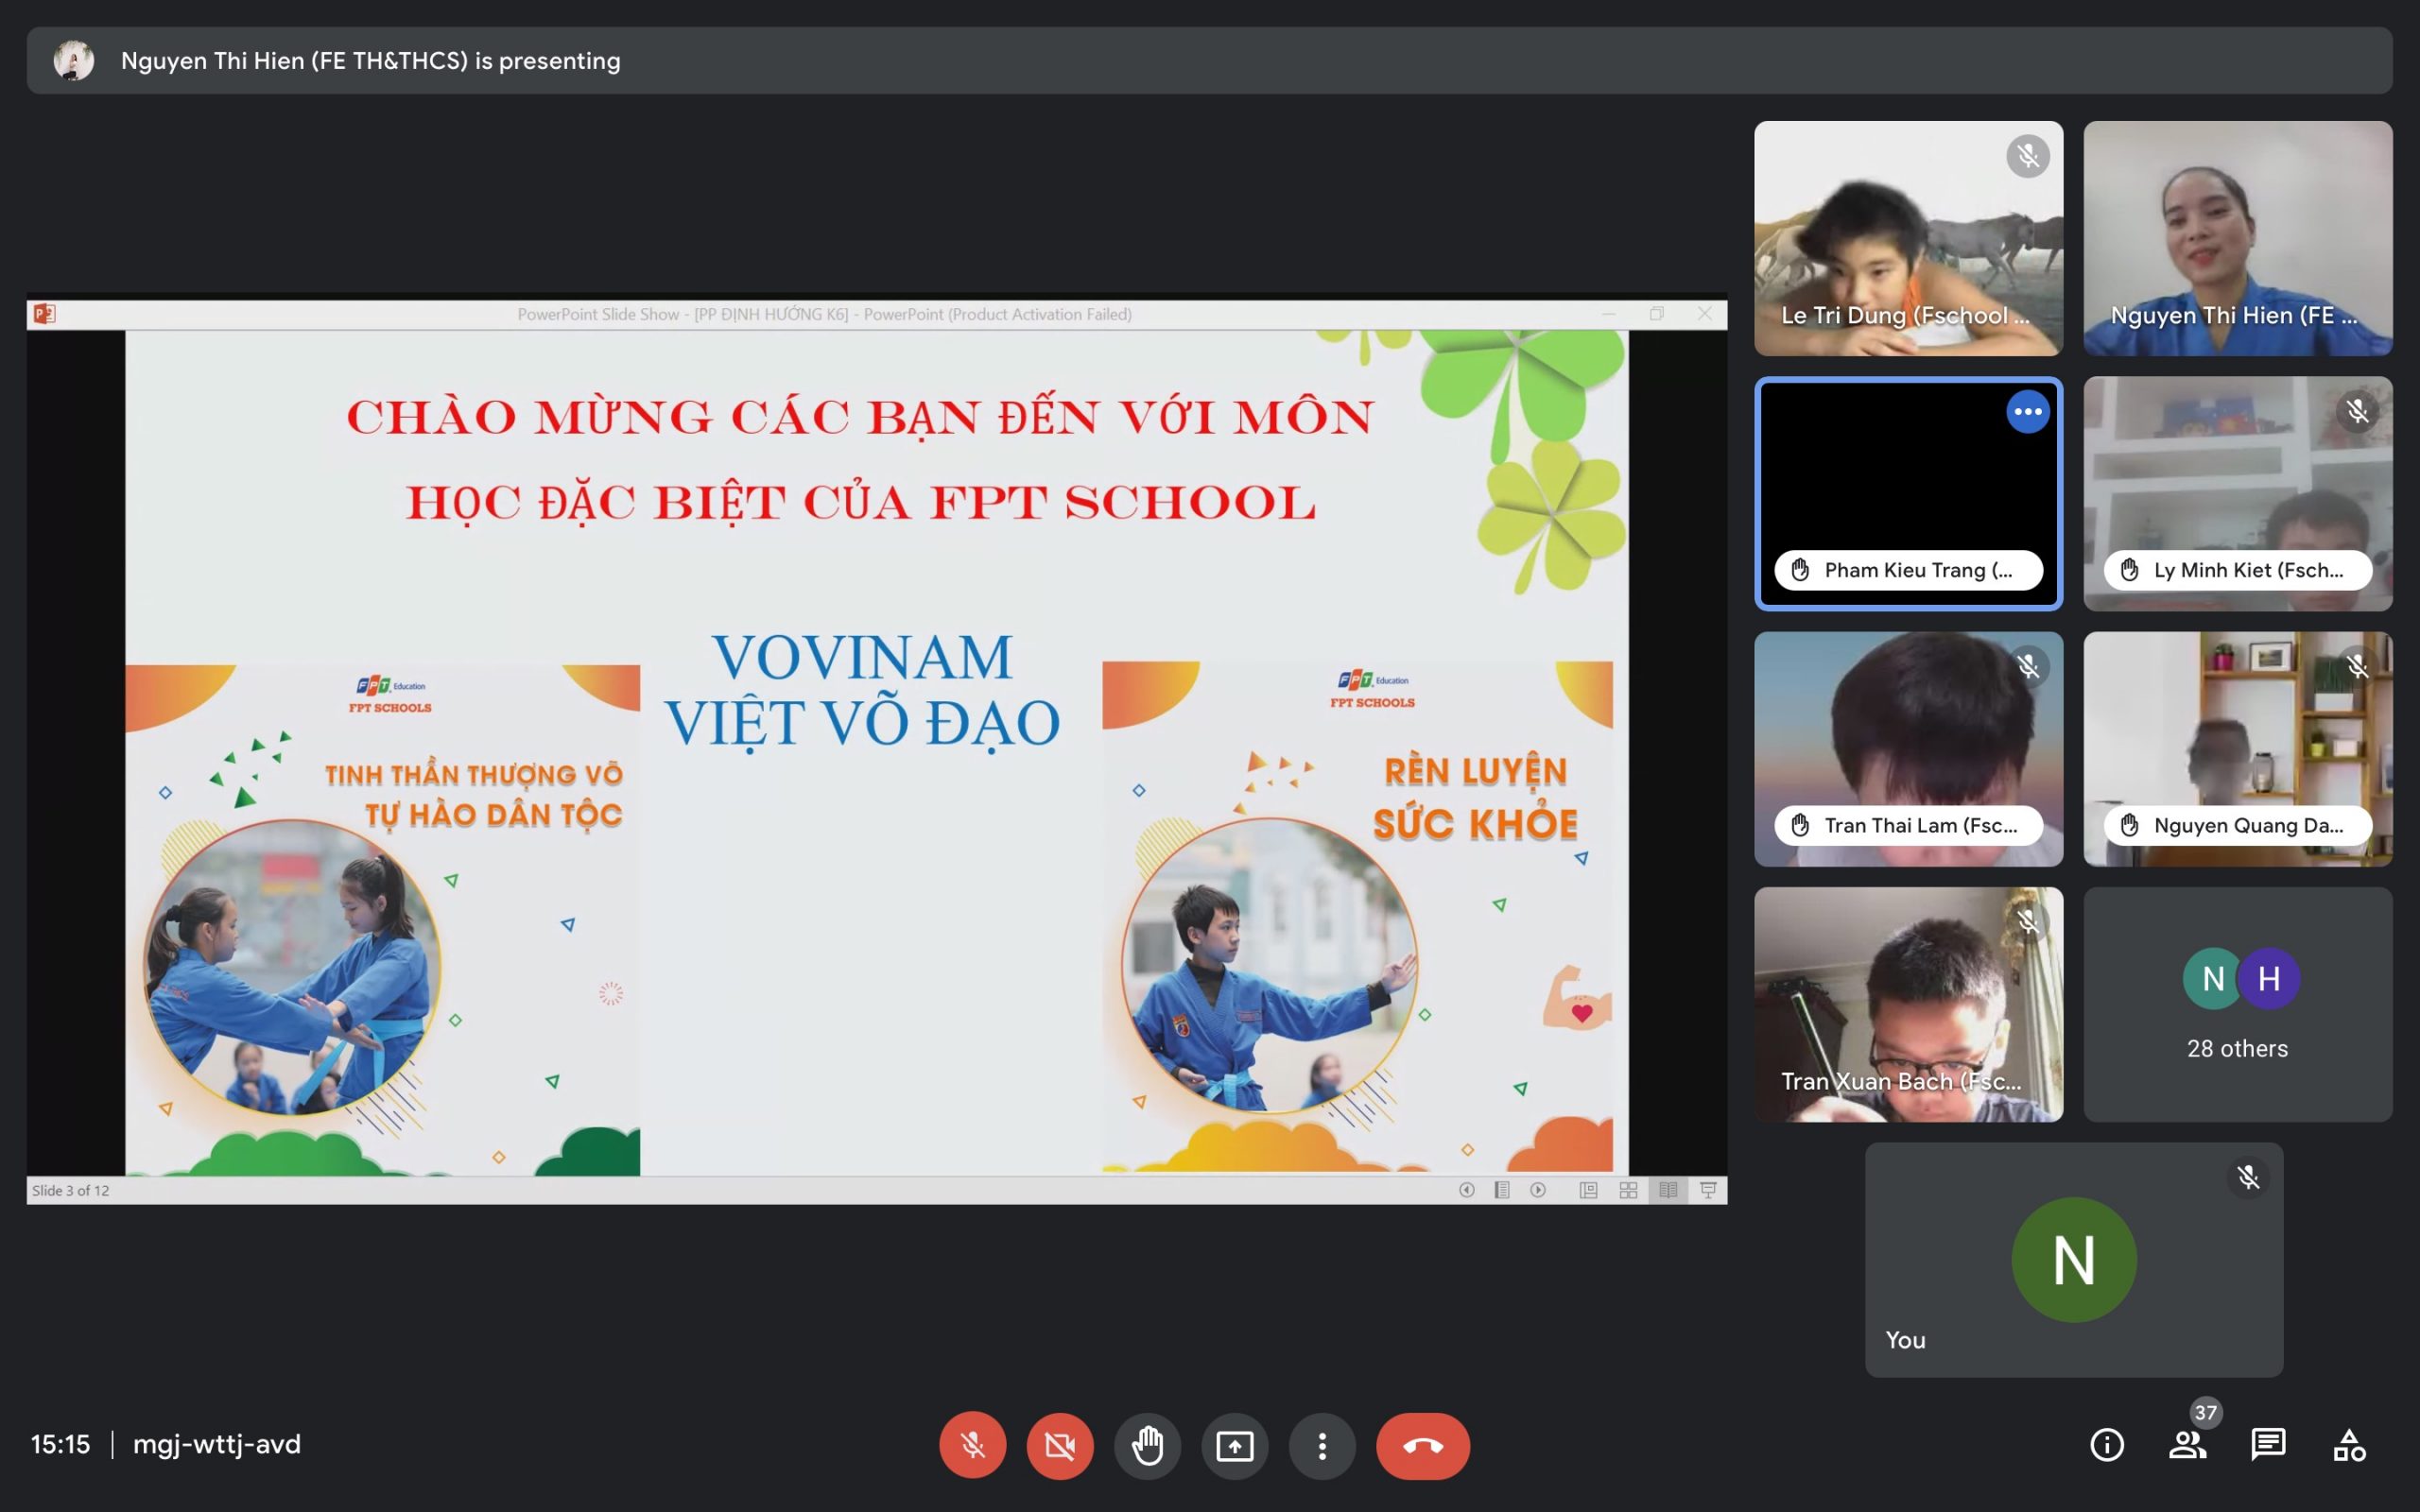
Task: Click the meeting code mgj-wttj-avd
Action: 217,1444
